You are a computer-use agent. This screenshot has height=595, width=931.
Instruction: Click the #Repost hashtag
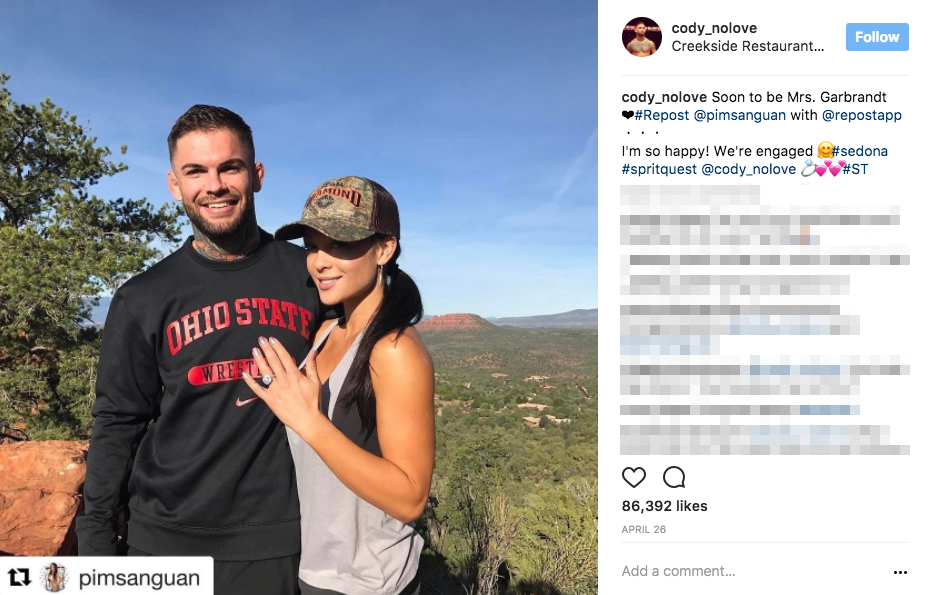pos(661,115)
